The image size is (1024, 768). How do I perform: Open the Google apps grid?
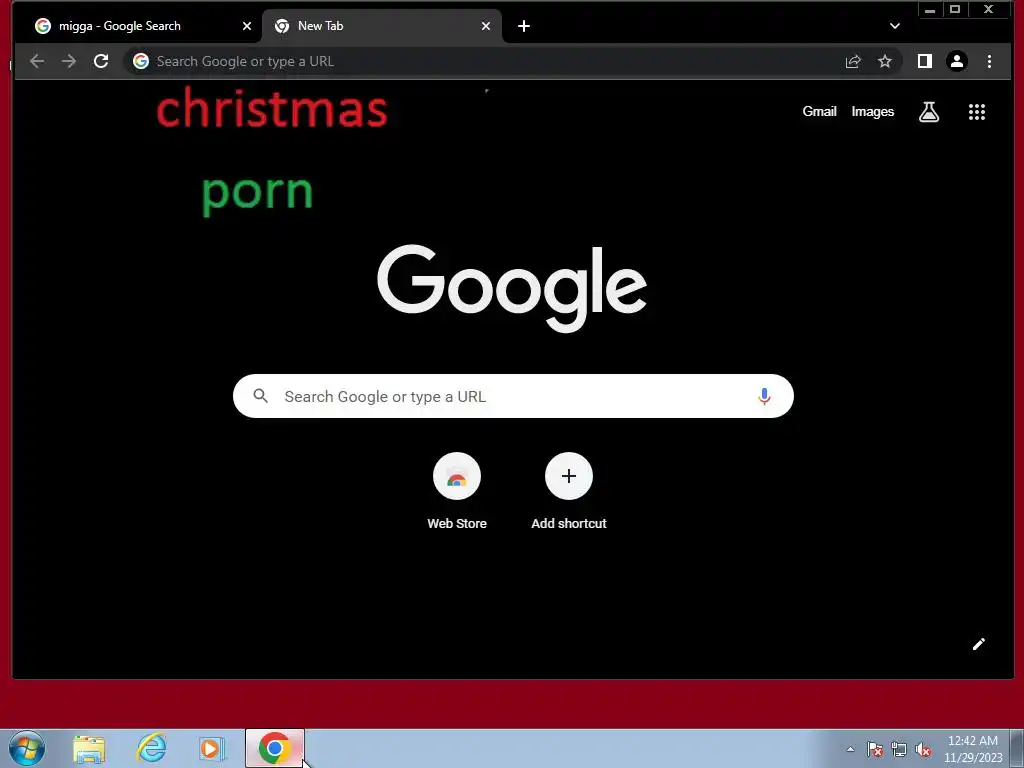pyautogui.click(x=976, y=112)
